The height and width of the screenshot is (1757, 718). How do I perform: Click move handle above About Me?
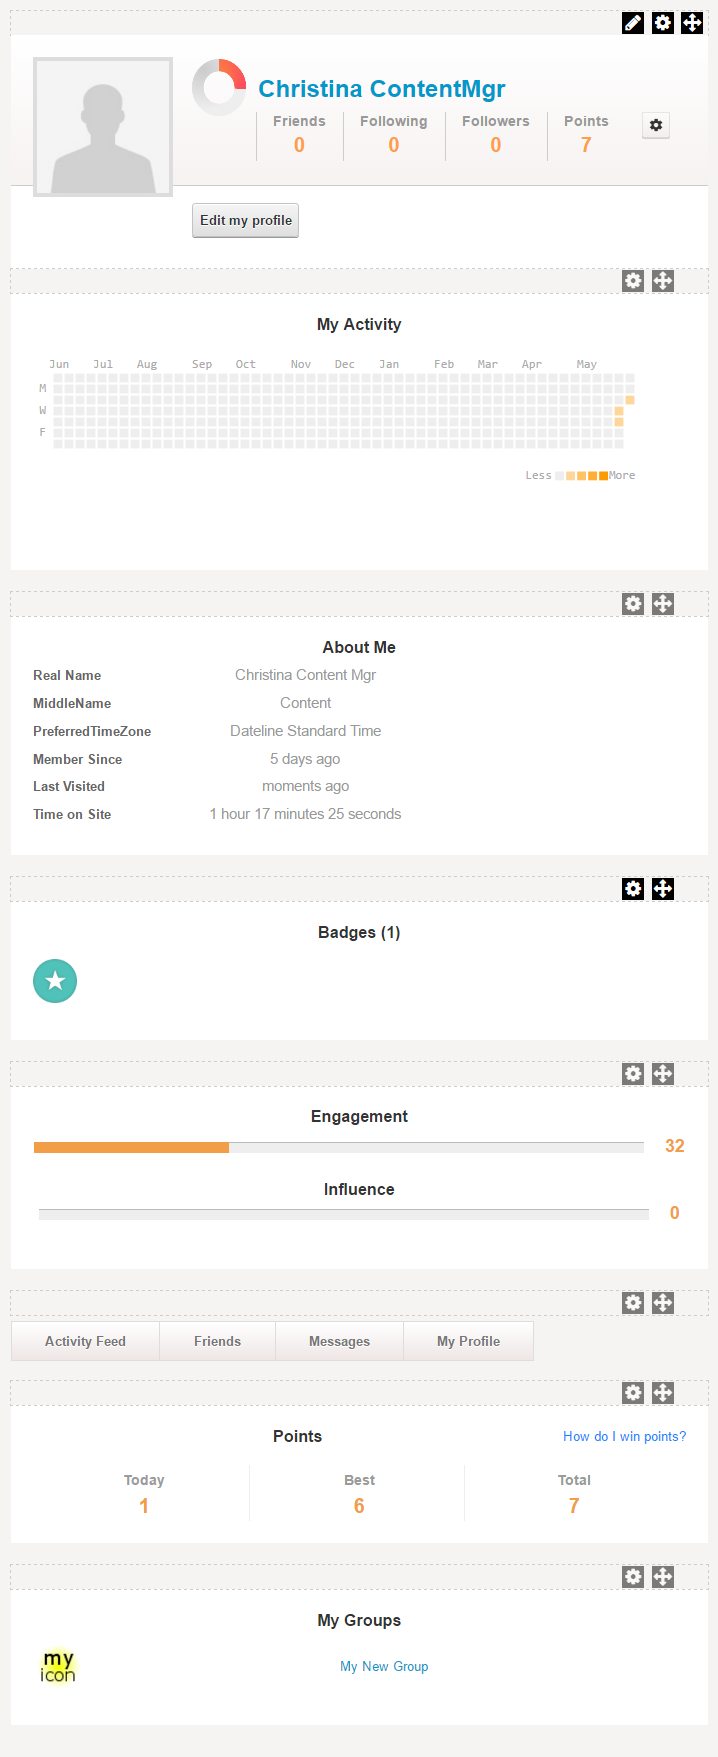tap(663, 604)
